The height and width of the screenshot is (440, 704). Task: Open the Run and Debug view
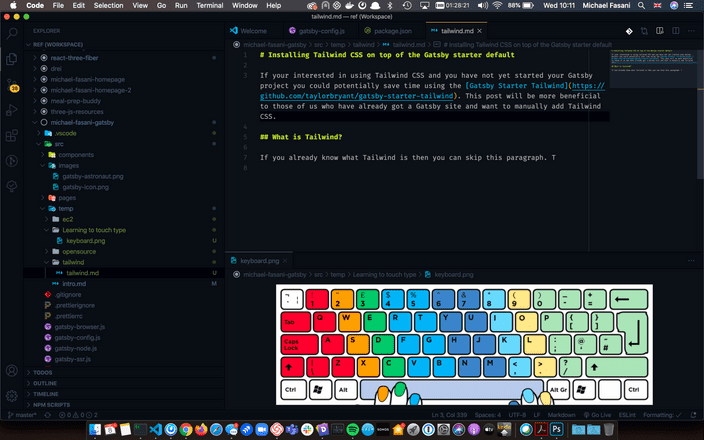tap(12, 110)
